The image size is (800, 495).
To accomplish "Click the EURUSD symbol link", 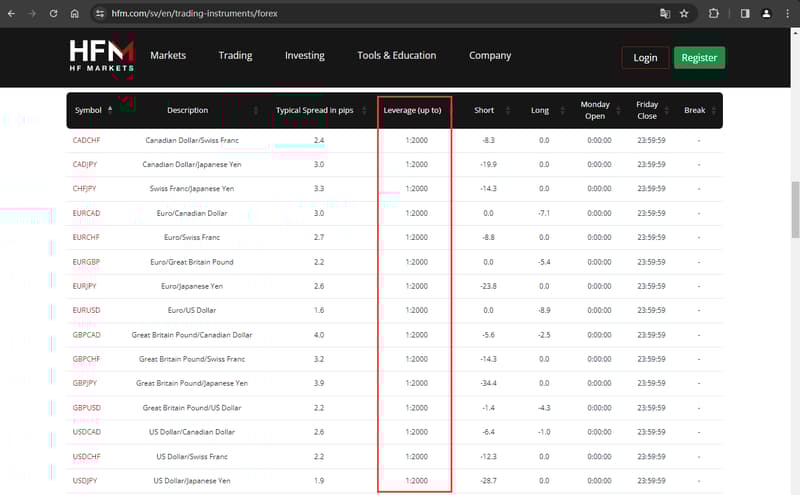I will coord(87,310).
